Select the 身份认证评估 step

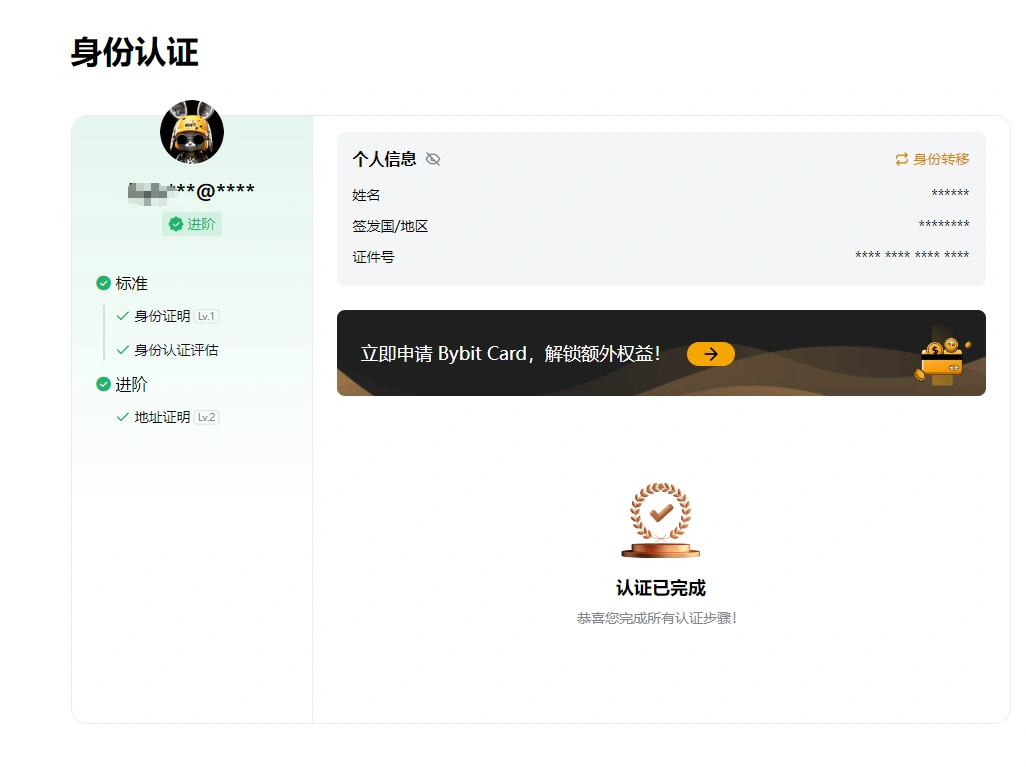coord(168,350)
